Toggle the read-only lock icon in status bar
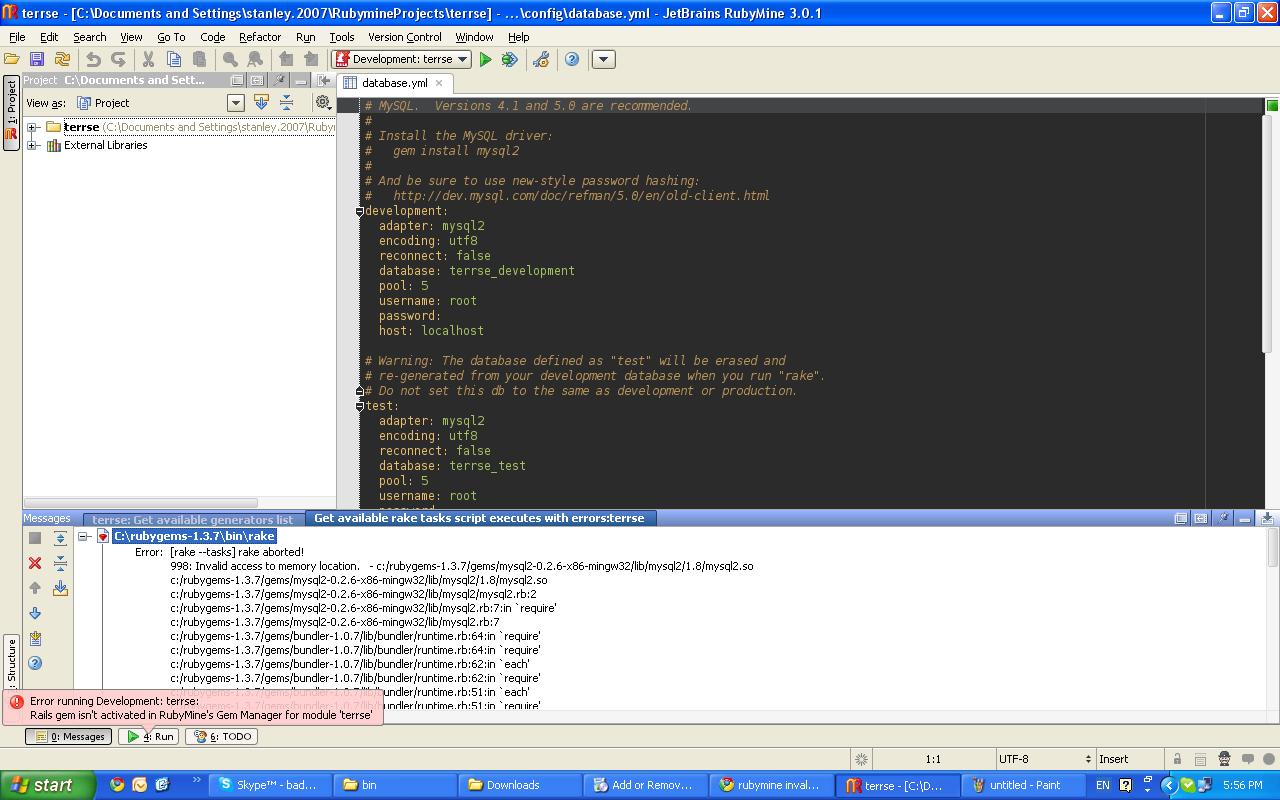Viewport: 1280px width, 800px height. 1177,759
